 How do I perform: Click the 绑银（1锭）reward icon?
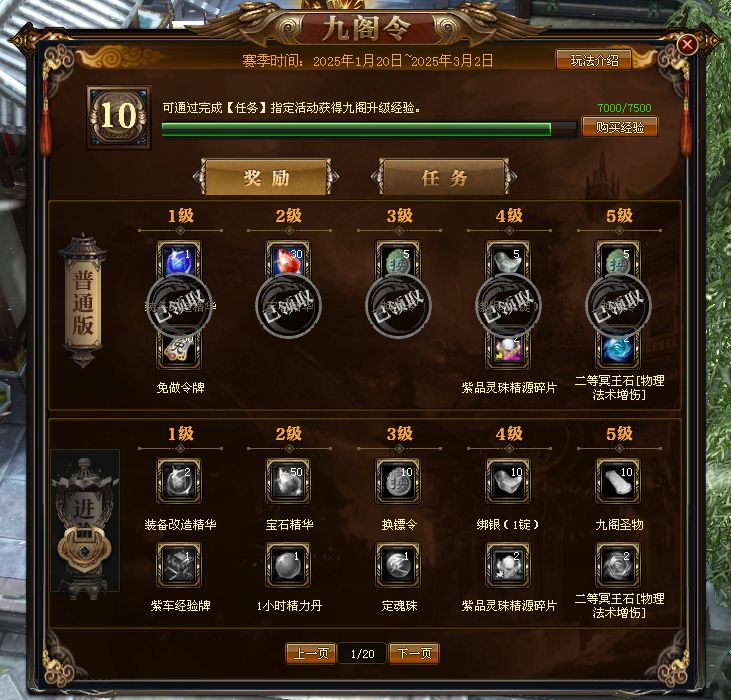tap(508, 481)
